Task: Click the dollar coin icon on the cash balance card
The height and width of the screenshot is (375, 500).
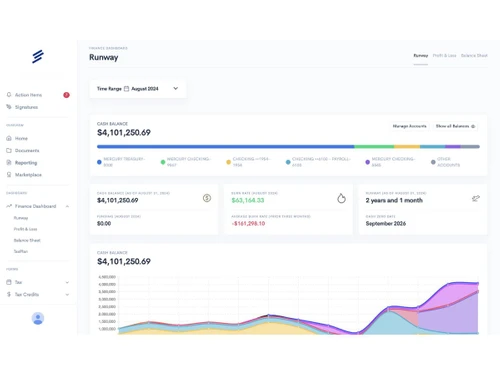Action: coord(207,198)
